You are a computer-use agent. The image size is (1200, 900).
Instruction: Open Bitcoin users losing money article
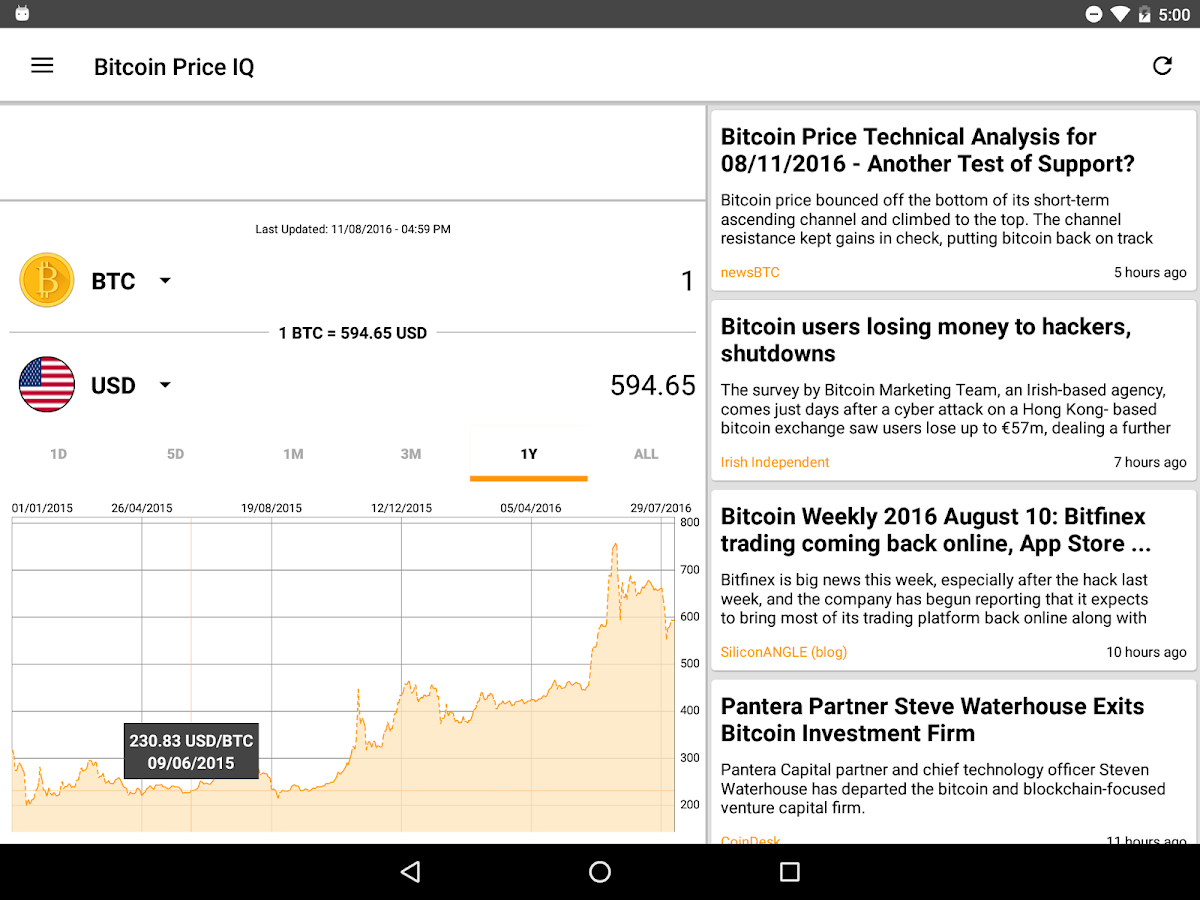coord(953,390)
